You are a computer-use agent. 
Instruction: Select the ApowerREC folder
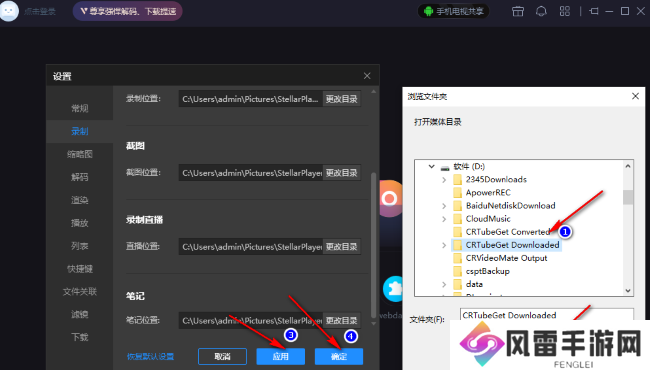[x=488, y=193]
